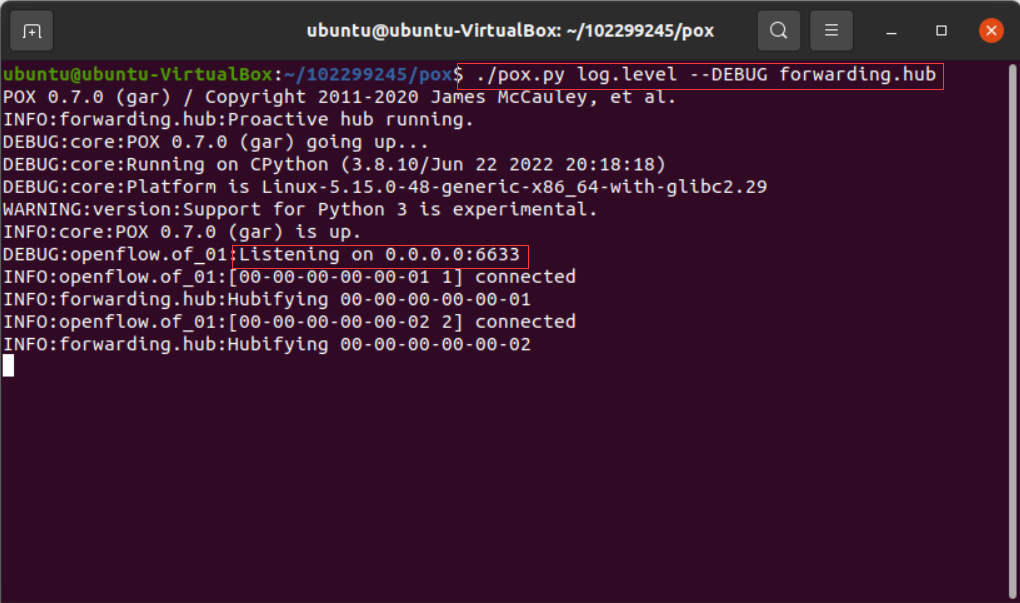Click the white terminal cursor block
Viewport: 1020px width, 603px height.
click(8, 366)
